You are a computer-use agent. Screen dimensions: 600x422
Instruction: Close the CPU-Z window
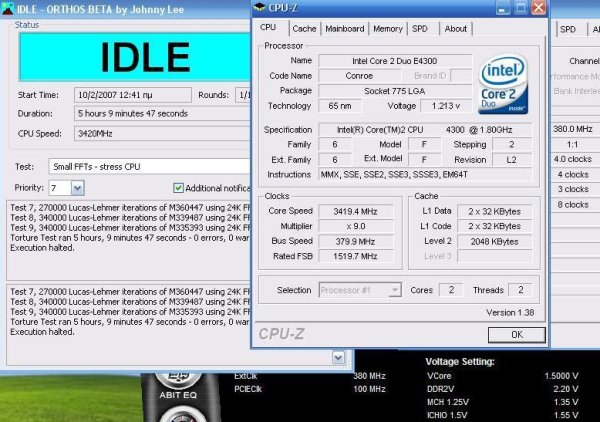point(539,7)
